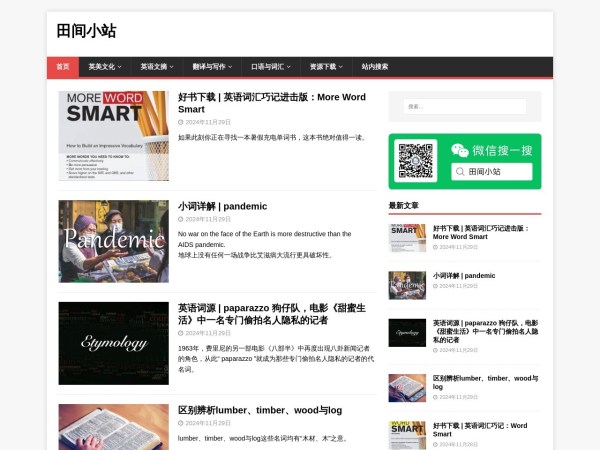
Task: Click the small Etymology thumbnail in 最新文章
Action: click(x=407, y=332)
